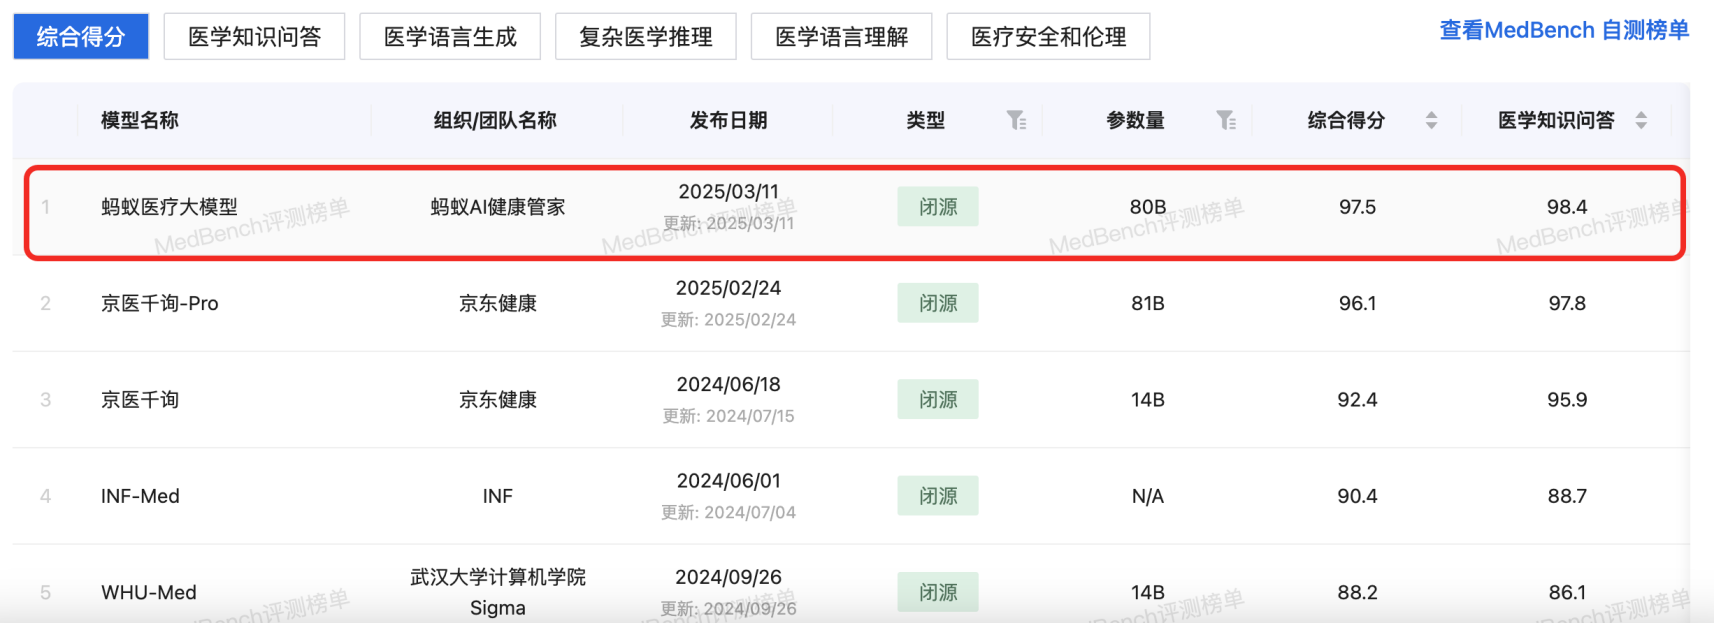Click the 闭源 tag in 京医千询 14B row

pyautogui.click(x=938, y=400)
